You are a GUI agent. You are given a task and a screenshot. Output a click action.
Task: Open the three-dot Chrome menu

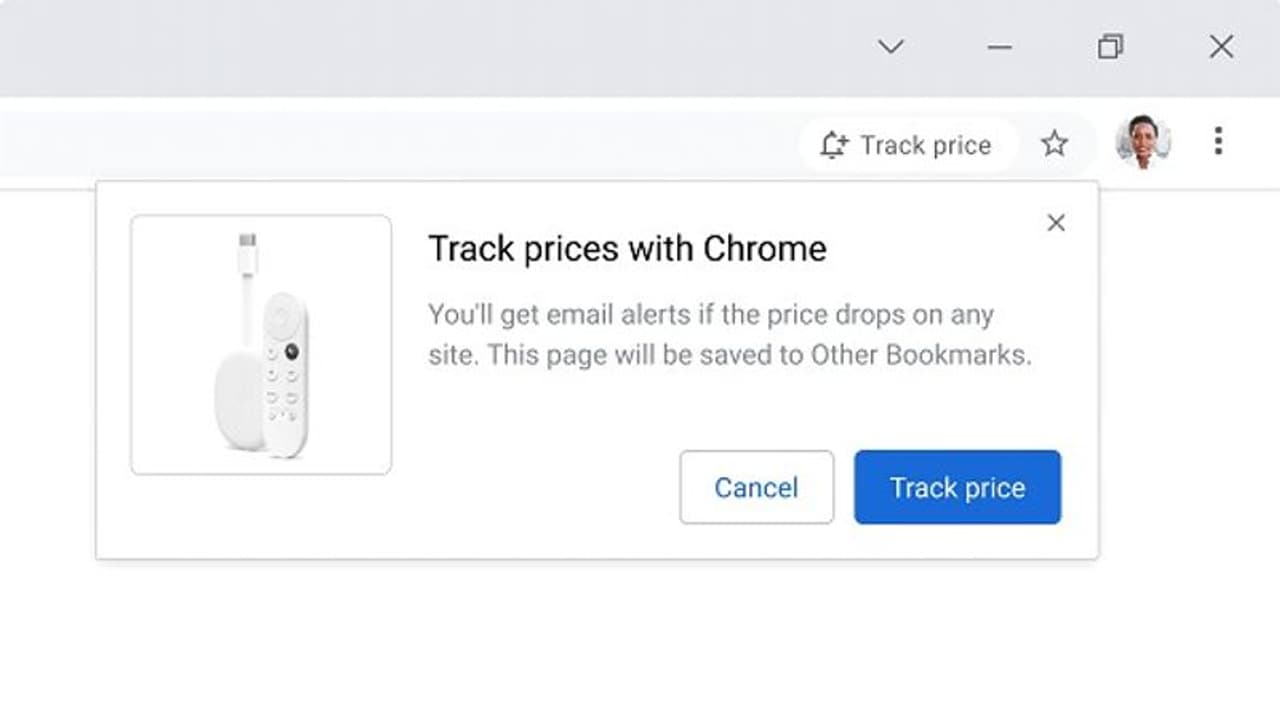[x=1217, y=142]
